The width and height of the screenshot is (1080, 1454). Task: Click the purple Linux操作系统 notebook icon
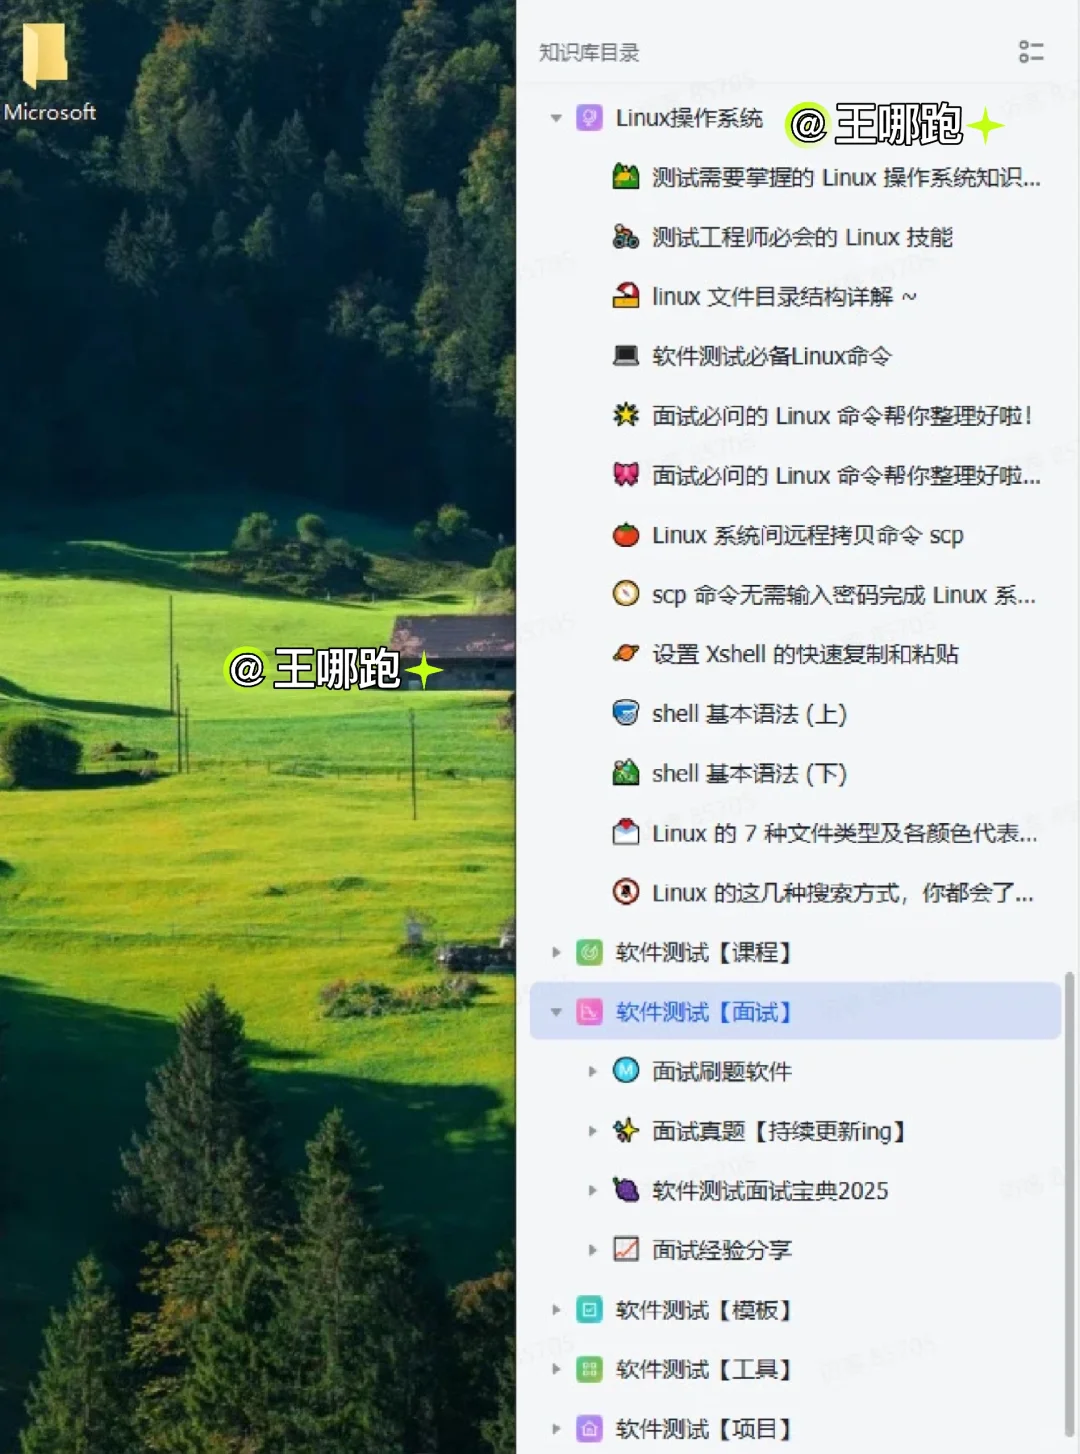point(588,117)
